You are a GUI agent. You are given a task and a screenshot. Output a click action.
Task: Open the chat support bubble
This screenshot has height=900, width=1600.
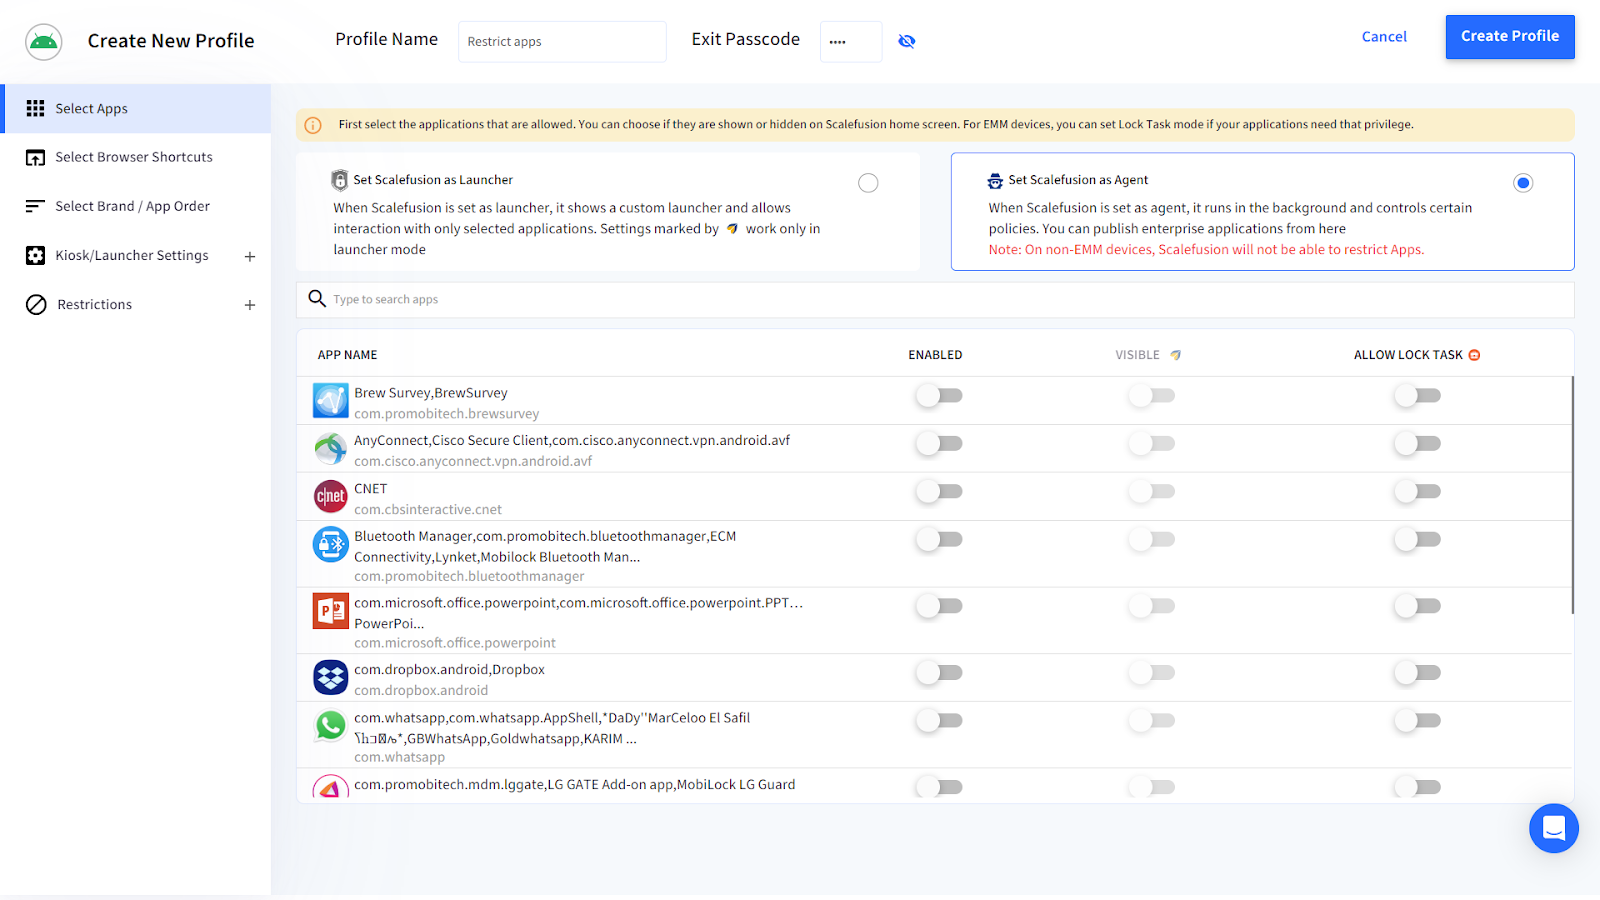tap(1553, 828)
